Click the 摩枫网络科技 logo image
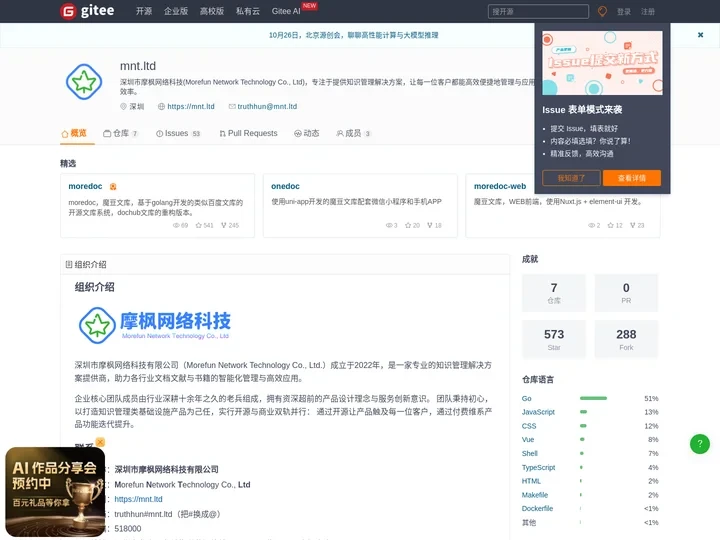This screenshot has width=720, height=540. tap(155, 325)
